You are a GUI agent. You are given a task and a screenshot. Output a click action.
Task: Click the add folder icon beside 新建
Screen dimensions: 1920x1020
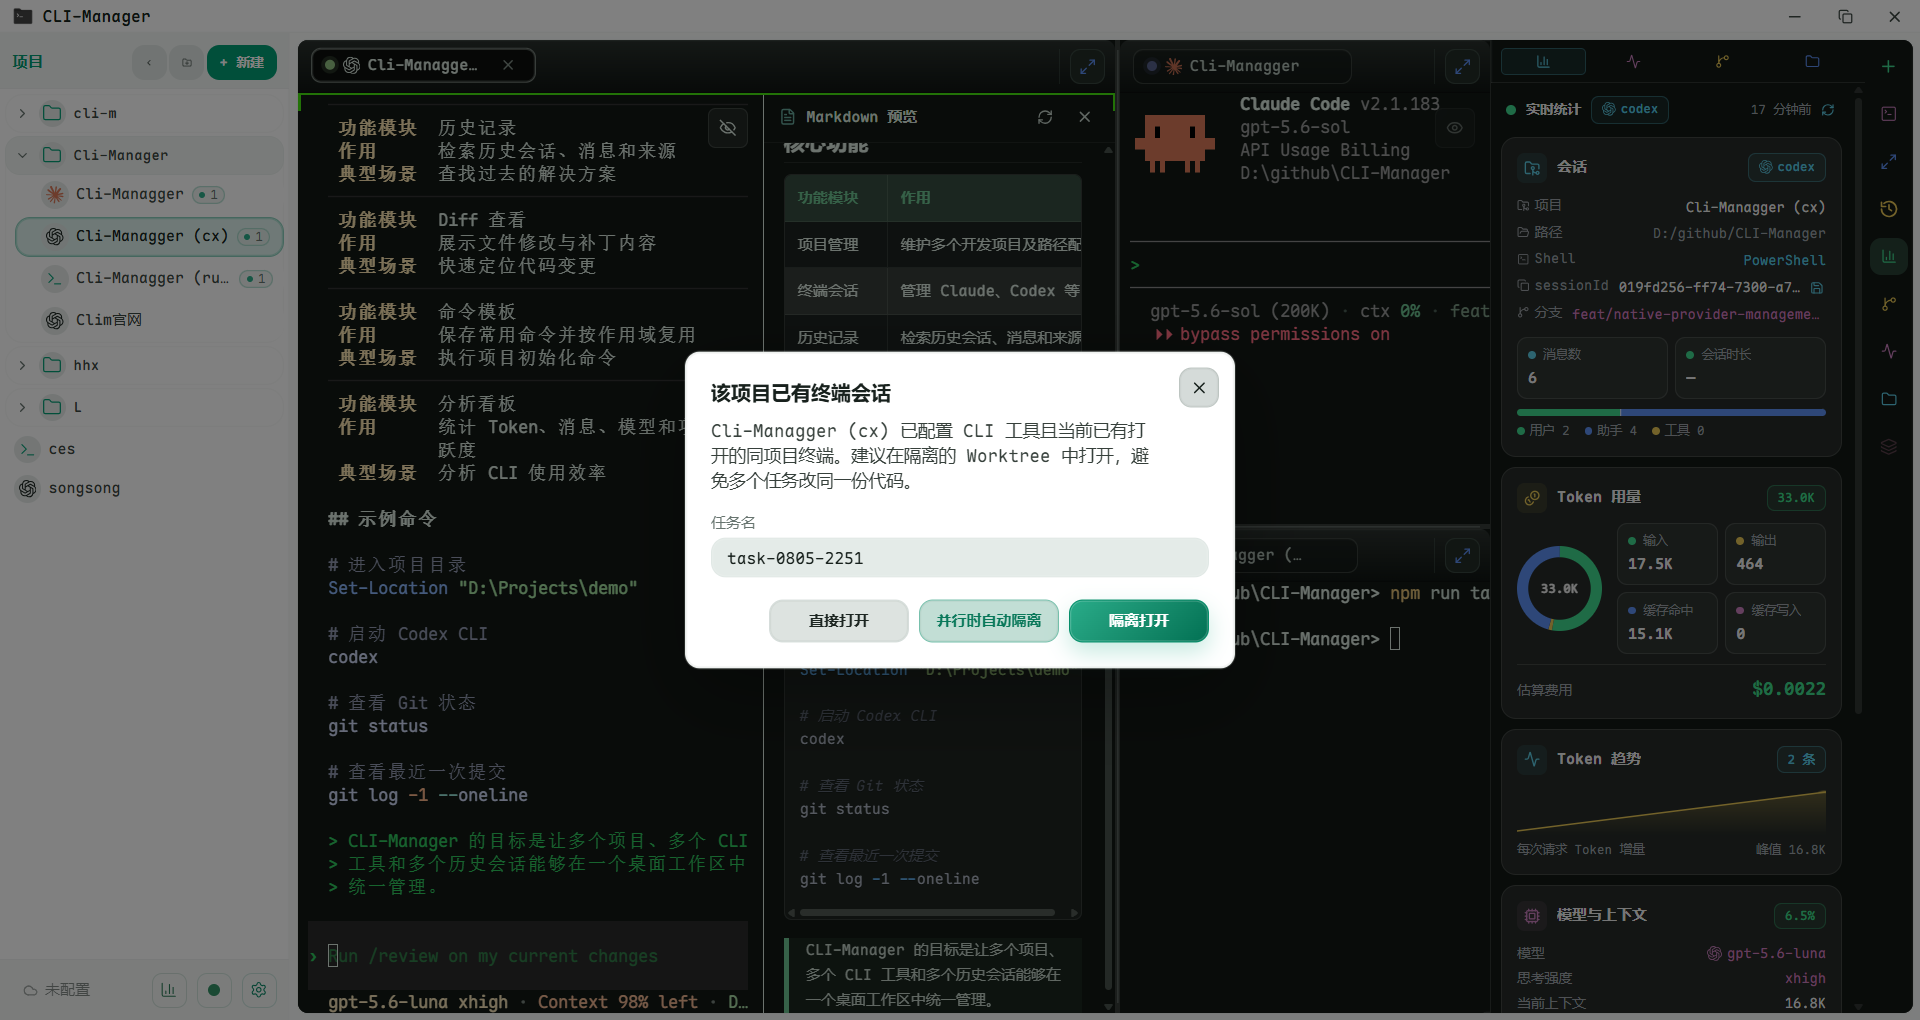[x=186, y=62]
